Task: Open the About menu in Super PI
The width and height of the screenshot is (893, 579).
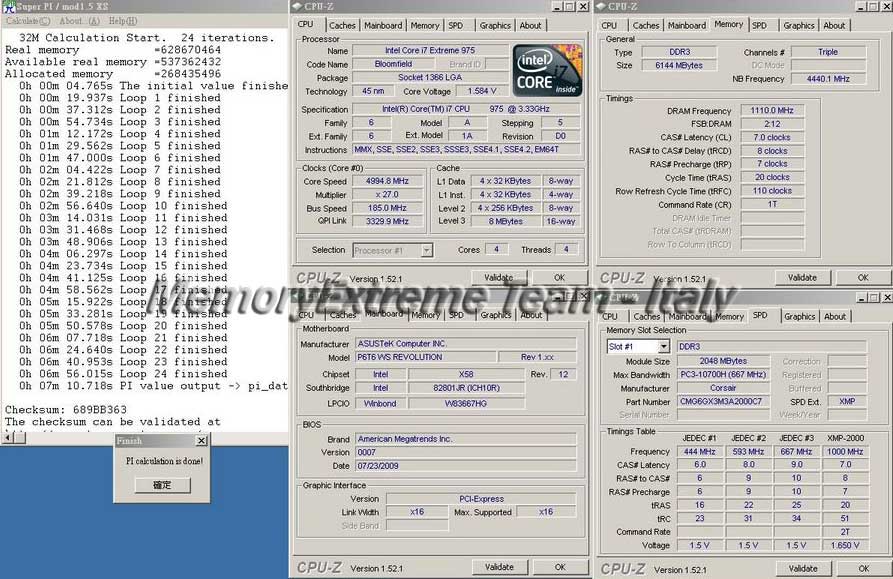Action: click(x=79, y=21)
